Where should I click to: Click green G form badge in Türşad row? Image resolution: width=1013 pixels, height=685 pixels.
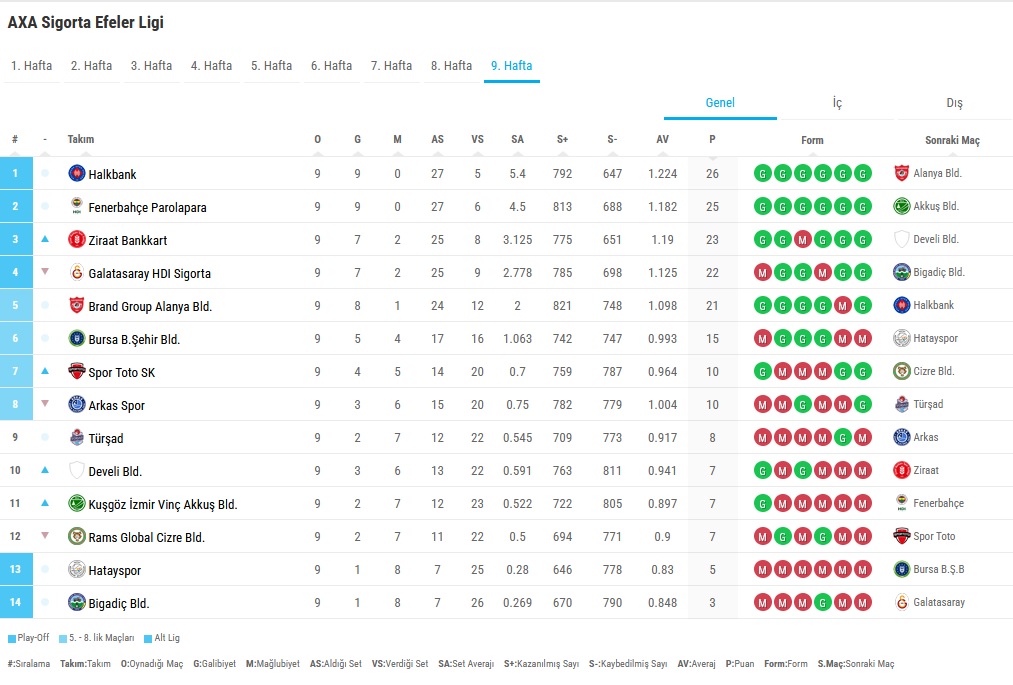pyautogui.click(x=842, y=437)
